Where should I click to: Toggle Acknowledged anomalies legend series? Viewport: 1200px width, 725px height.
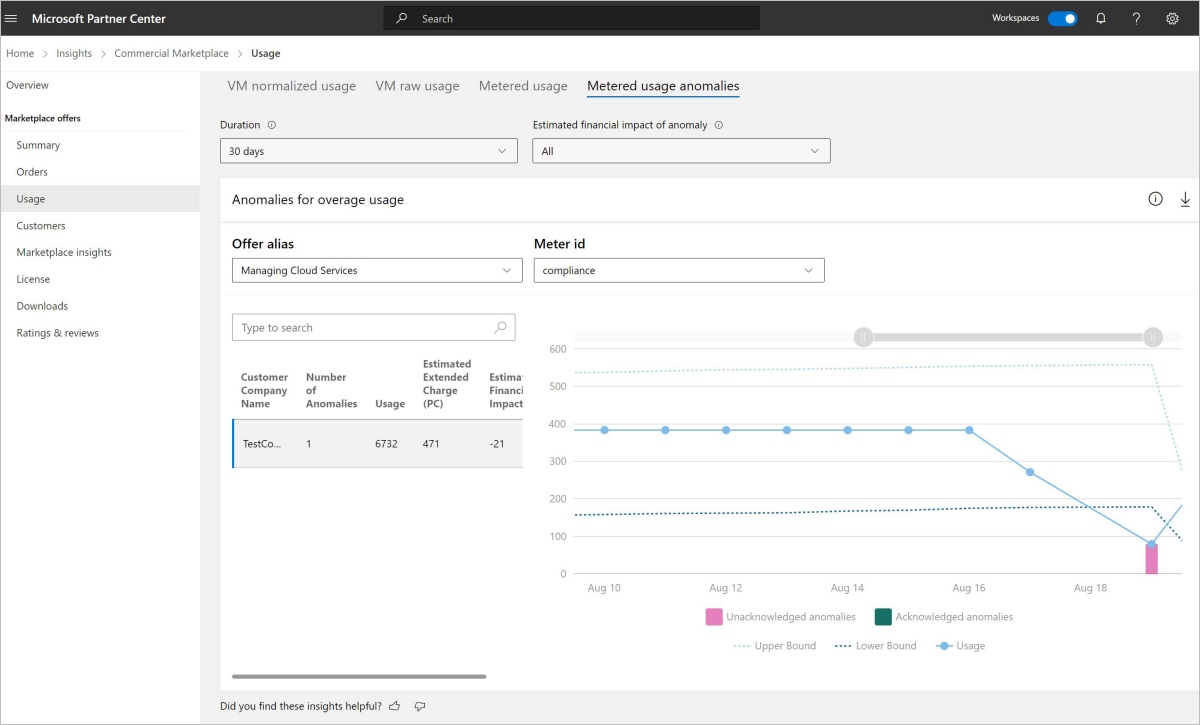tap(943, 617)
